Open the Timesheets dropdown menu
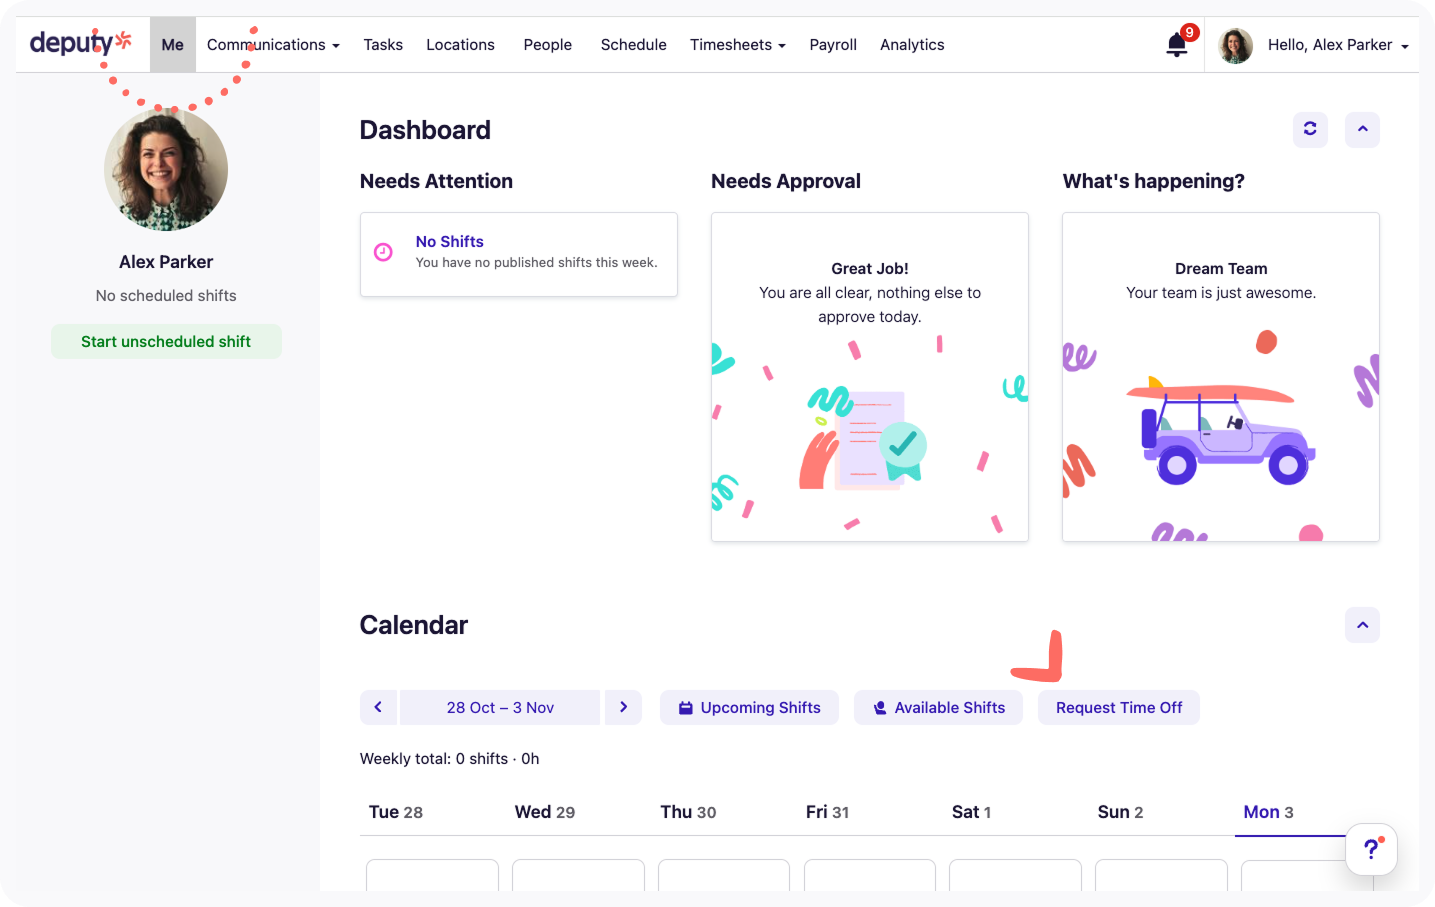The width and height of the screenshot is (1435, 907). click(x=737, y=45)
